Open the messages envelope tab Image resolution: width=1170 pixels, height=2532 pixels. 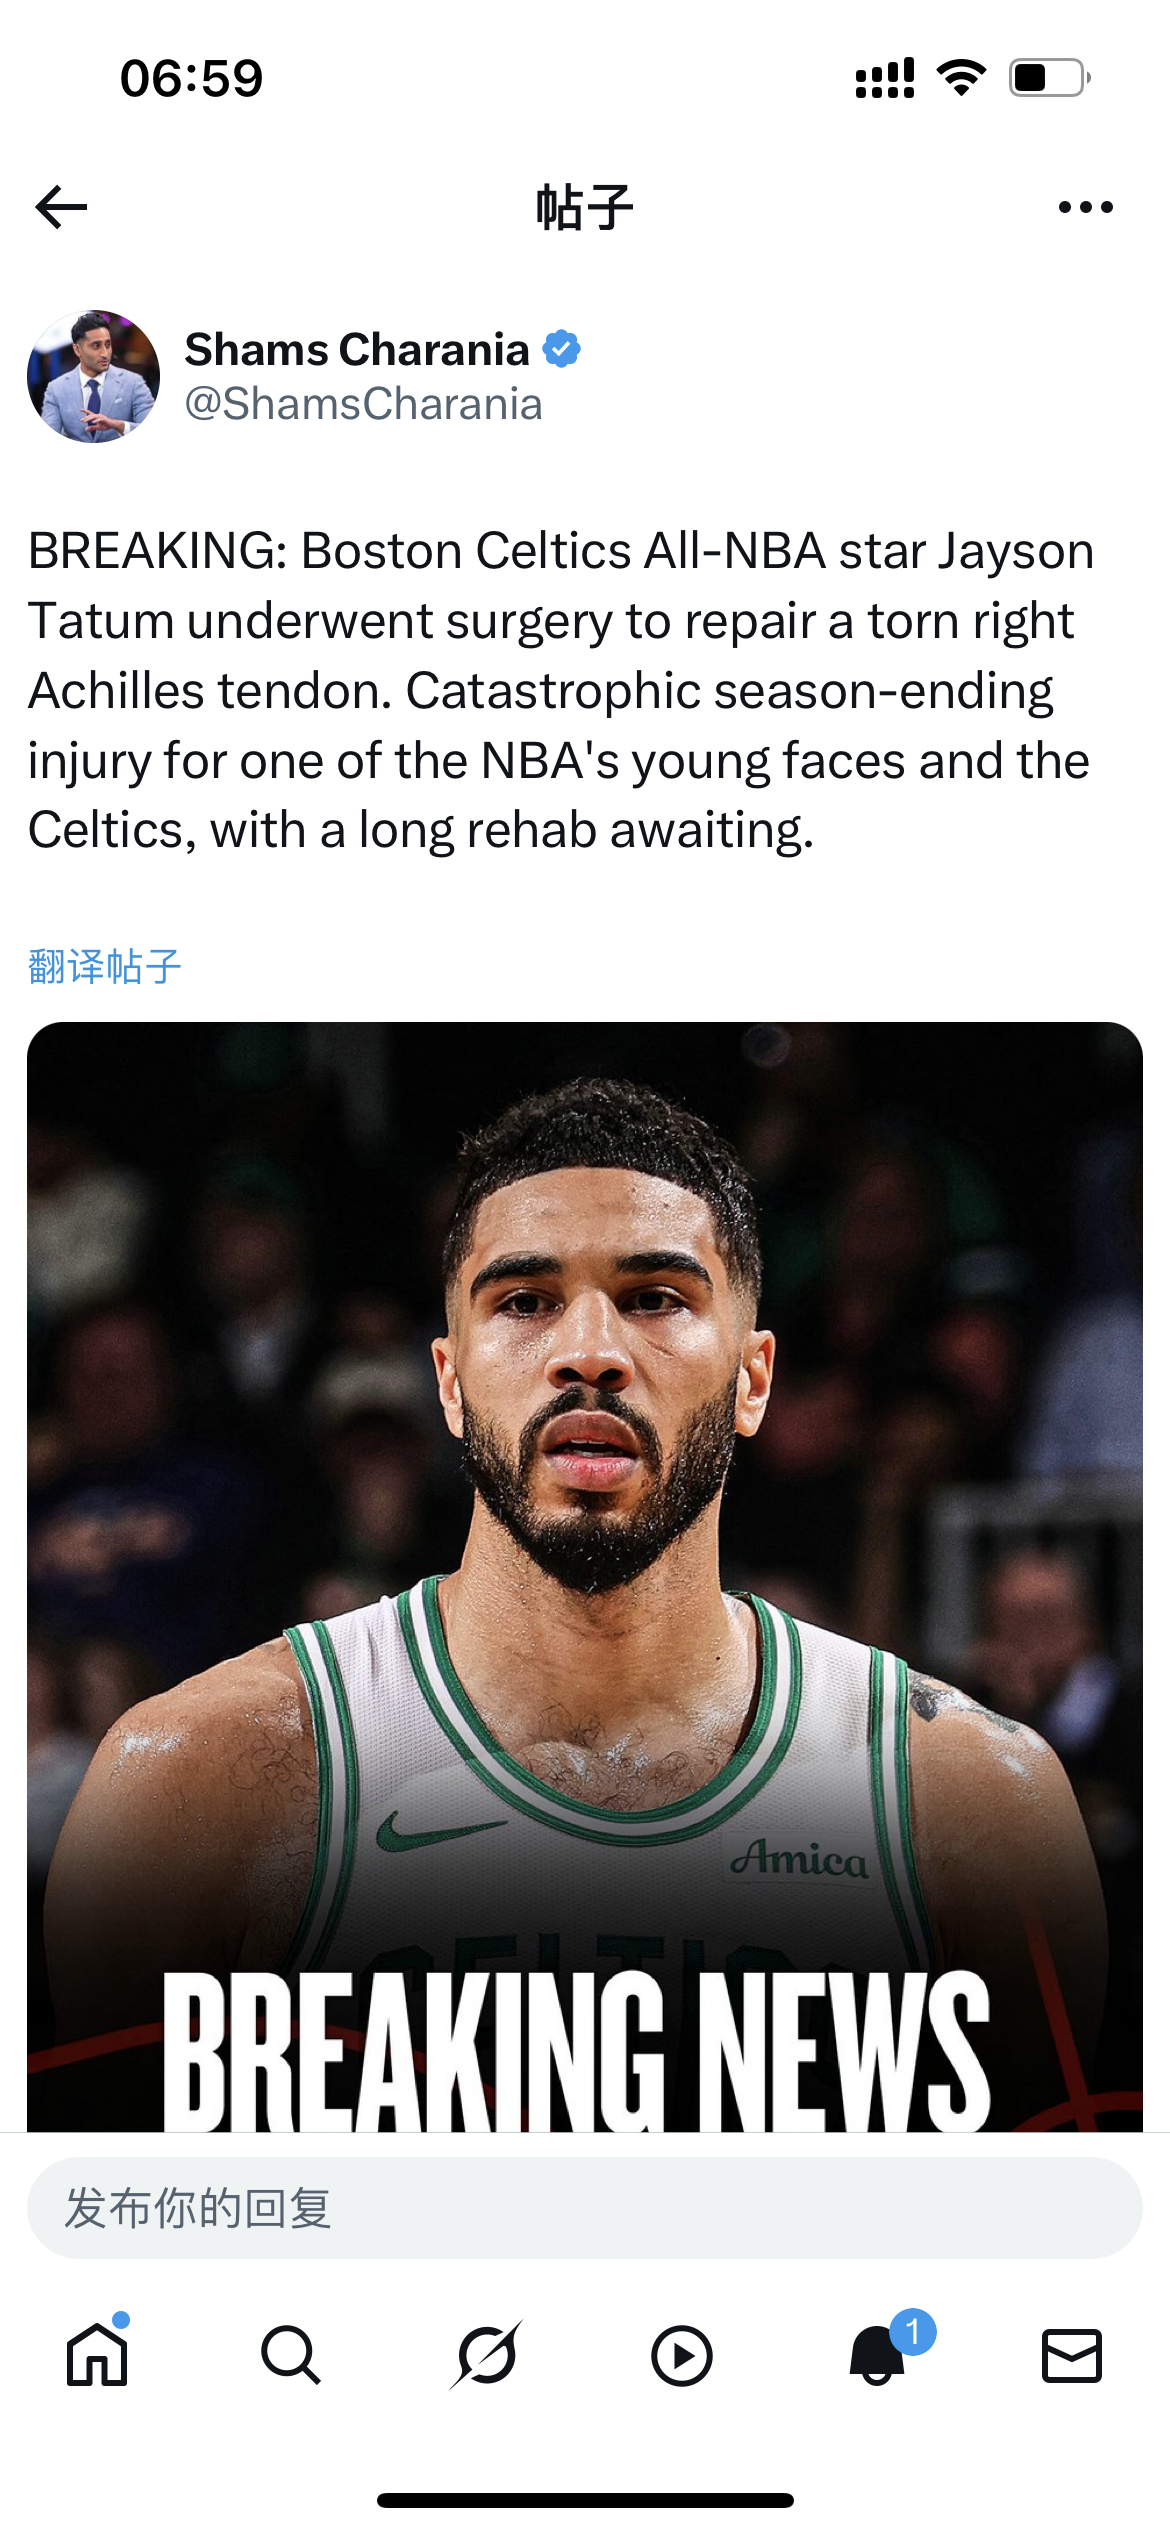point(1072,2355)
